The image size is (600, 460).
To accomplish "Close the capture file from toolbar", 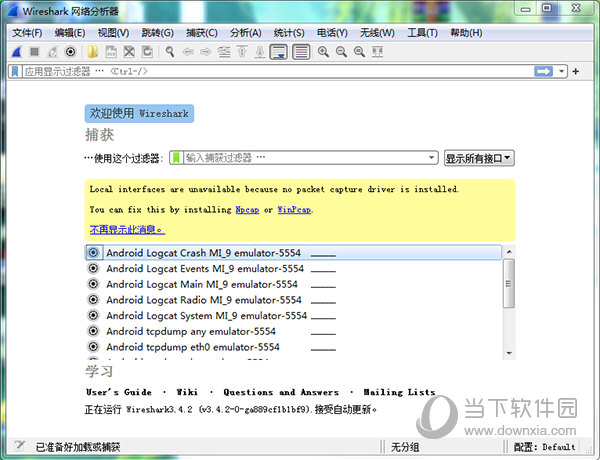I will point(129,52).
